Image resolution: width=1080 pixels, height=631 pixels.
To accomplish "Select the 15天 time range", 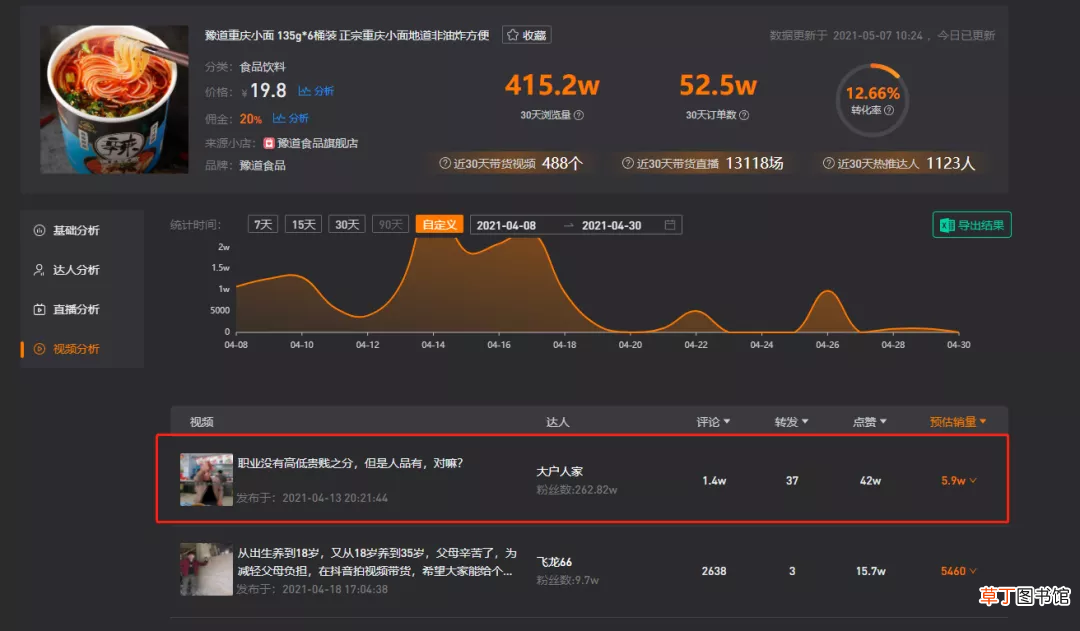I will pyautogui.click(x=303, y=225).
